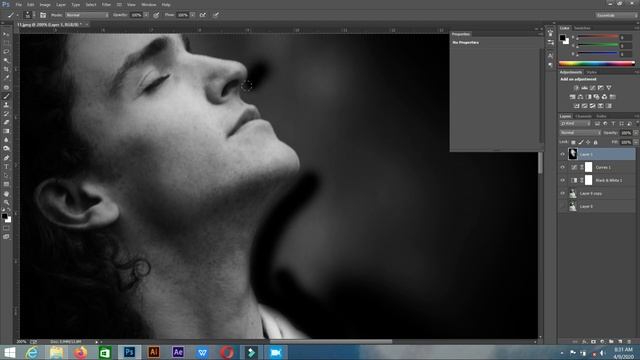
Task: Open the layer Fill dropdown arrow
Action: 636,142
